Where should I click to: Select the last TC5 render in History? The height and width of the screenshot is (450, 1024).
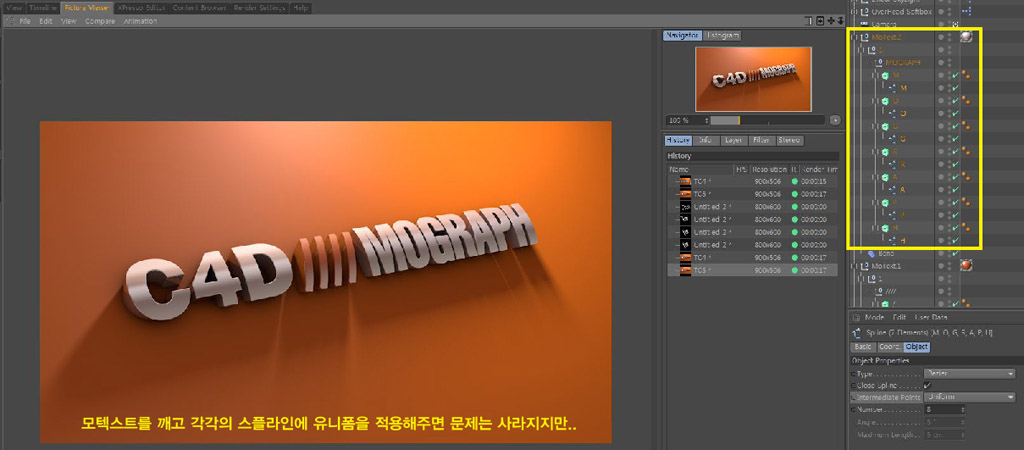tap(752, 270)
